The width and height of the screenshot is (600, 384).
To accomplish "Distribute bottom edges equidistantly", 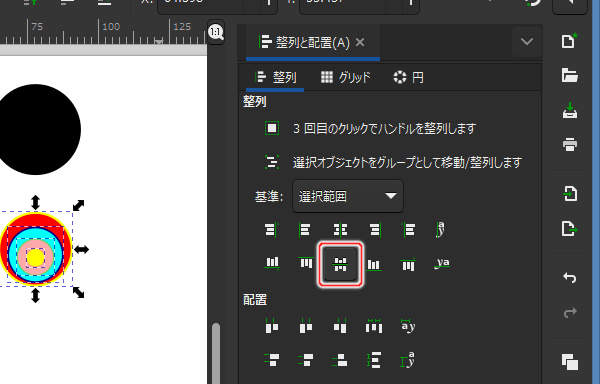I will click(340, 360).
